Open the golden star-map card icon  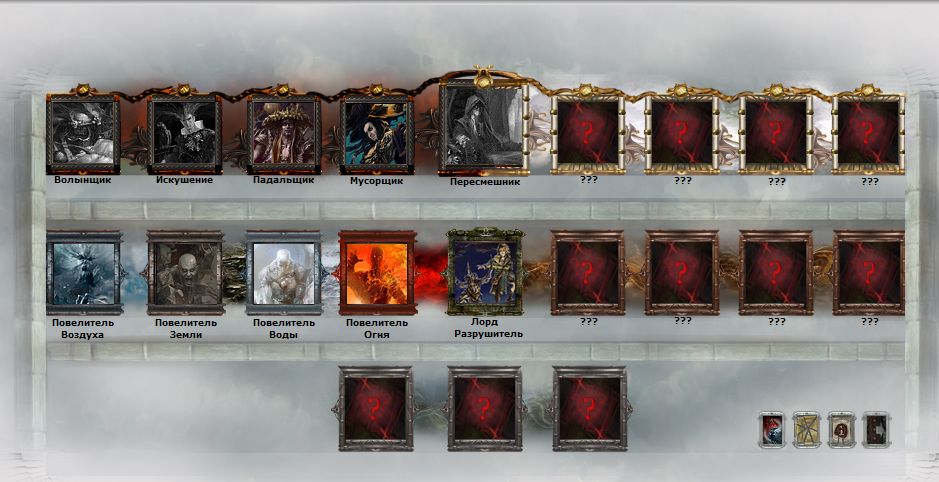coord(806,429)
